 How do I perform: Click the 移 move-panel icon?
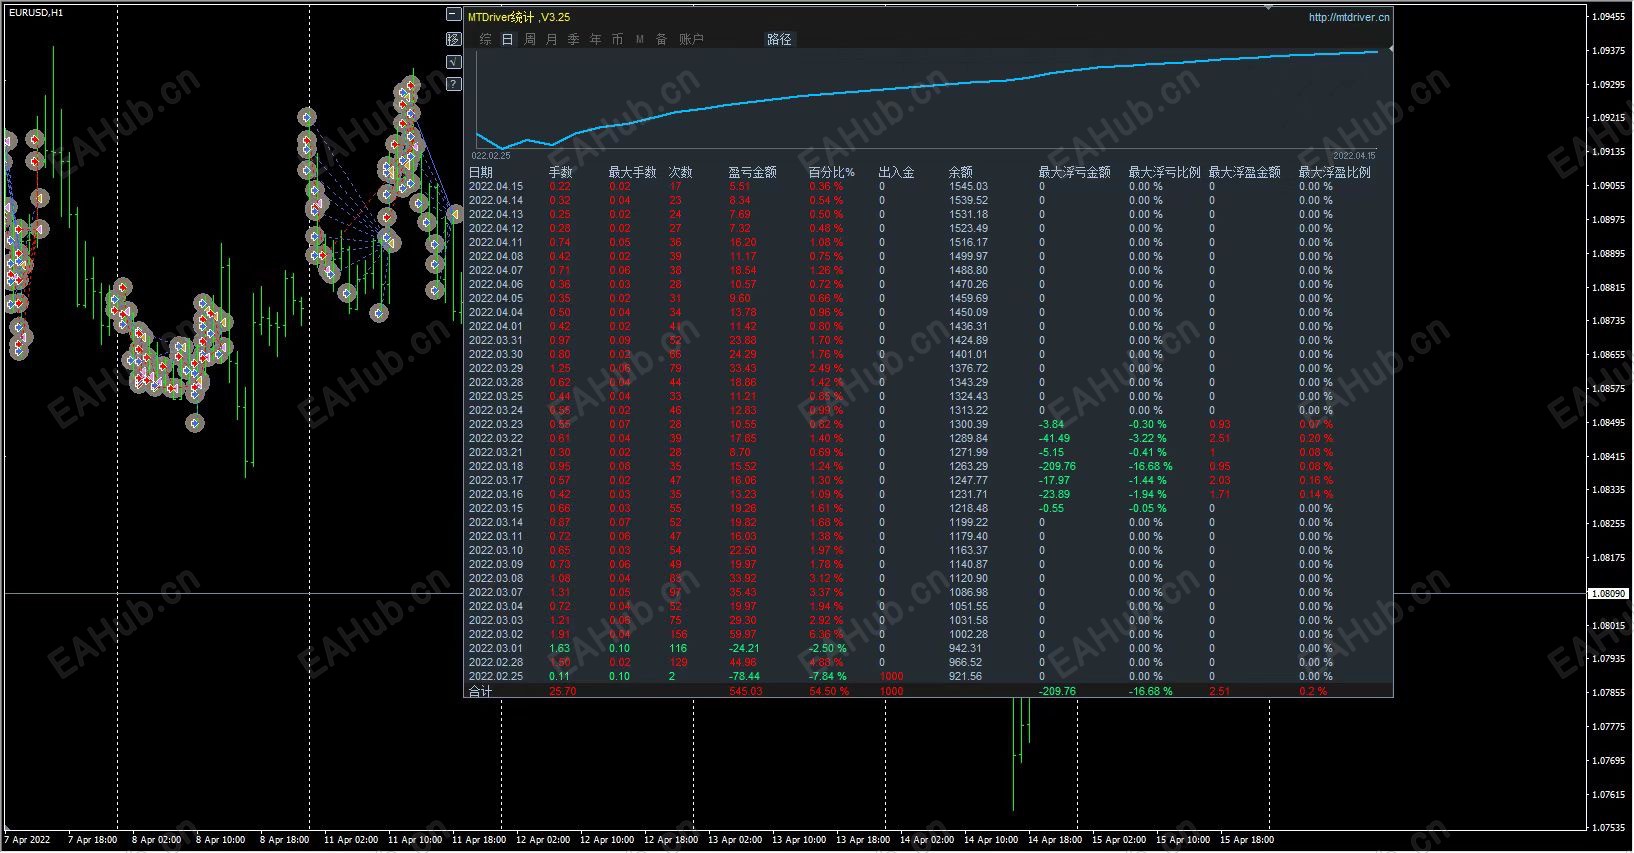tap(453, 39)
